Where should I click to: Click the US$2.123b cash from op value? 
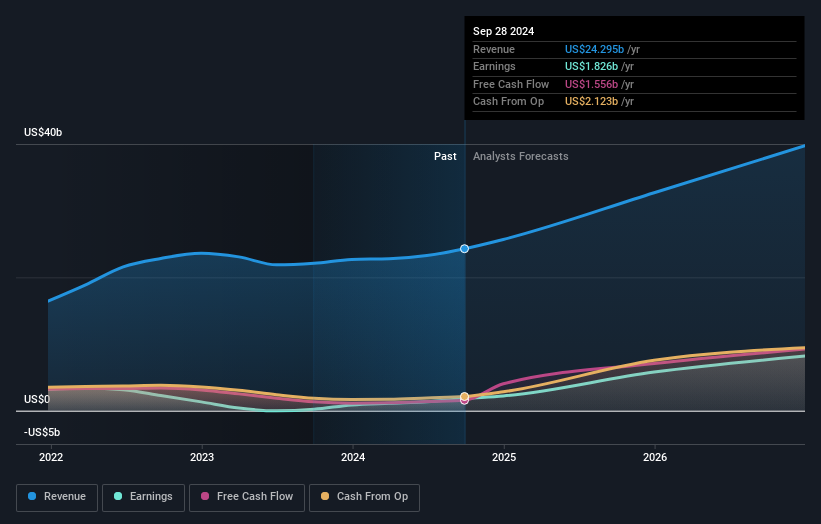[591, 102]
